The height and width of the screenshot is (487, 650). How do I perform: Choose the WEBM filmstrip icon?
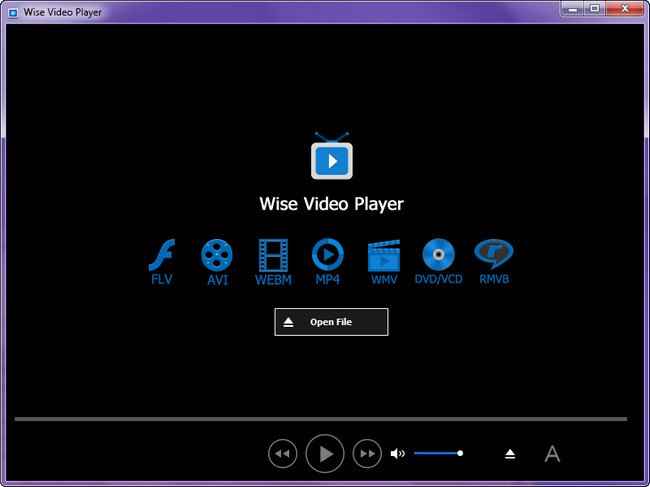point(273,255)
